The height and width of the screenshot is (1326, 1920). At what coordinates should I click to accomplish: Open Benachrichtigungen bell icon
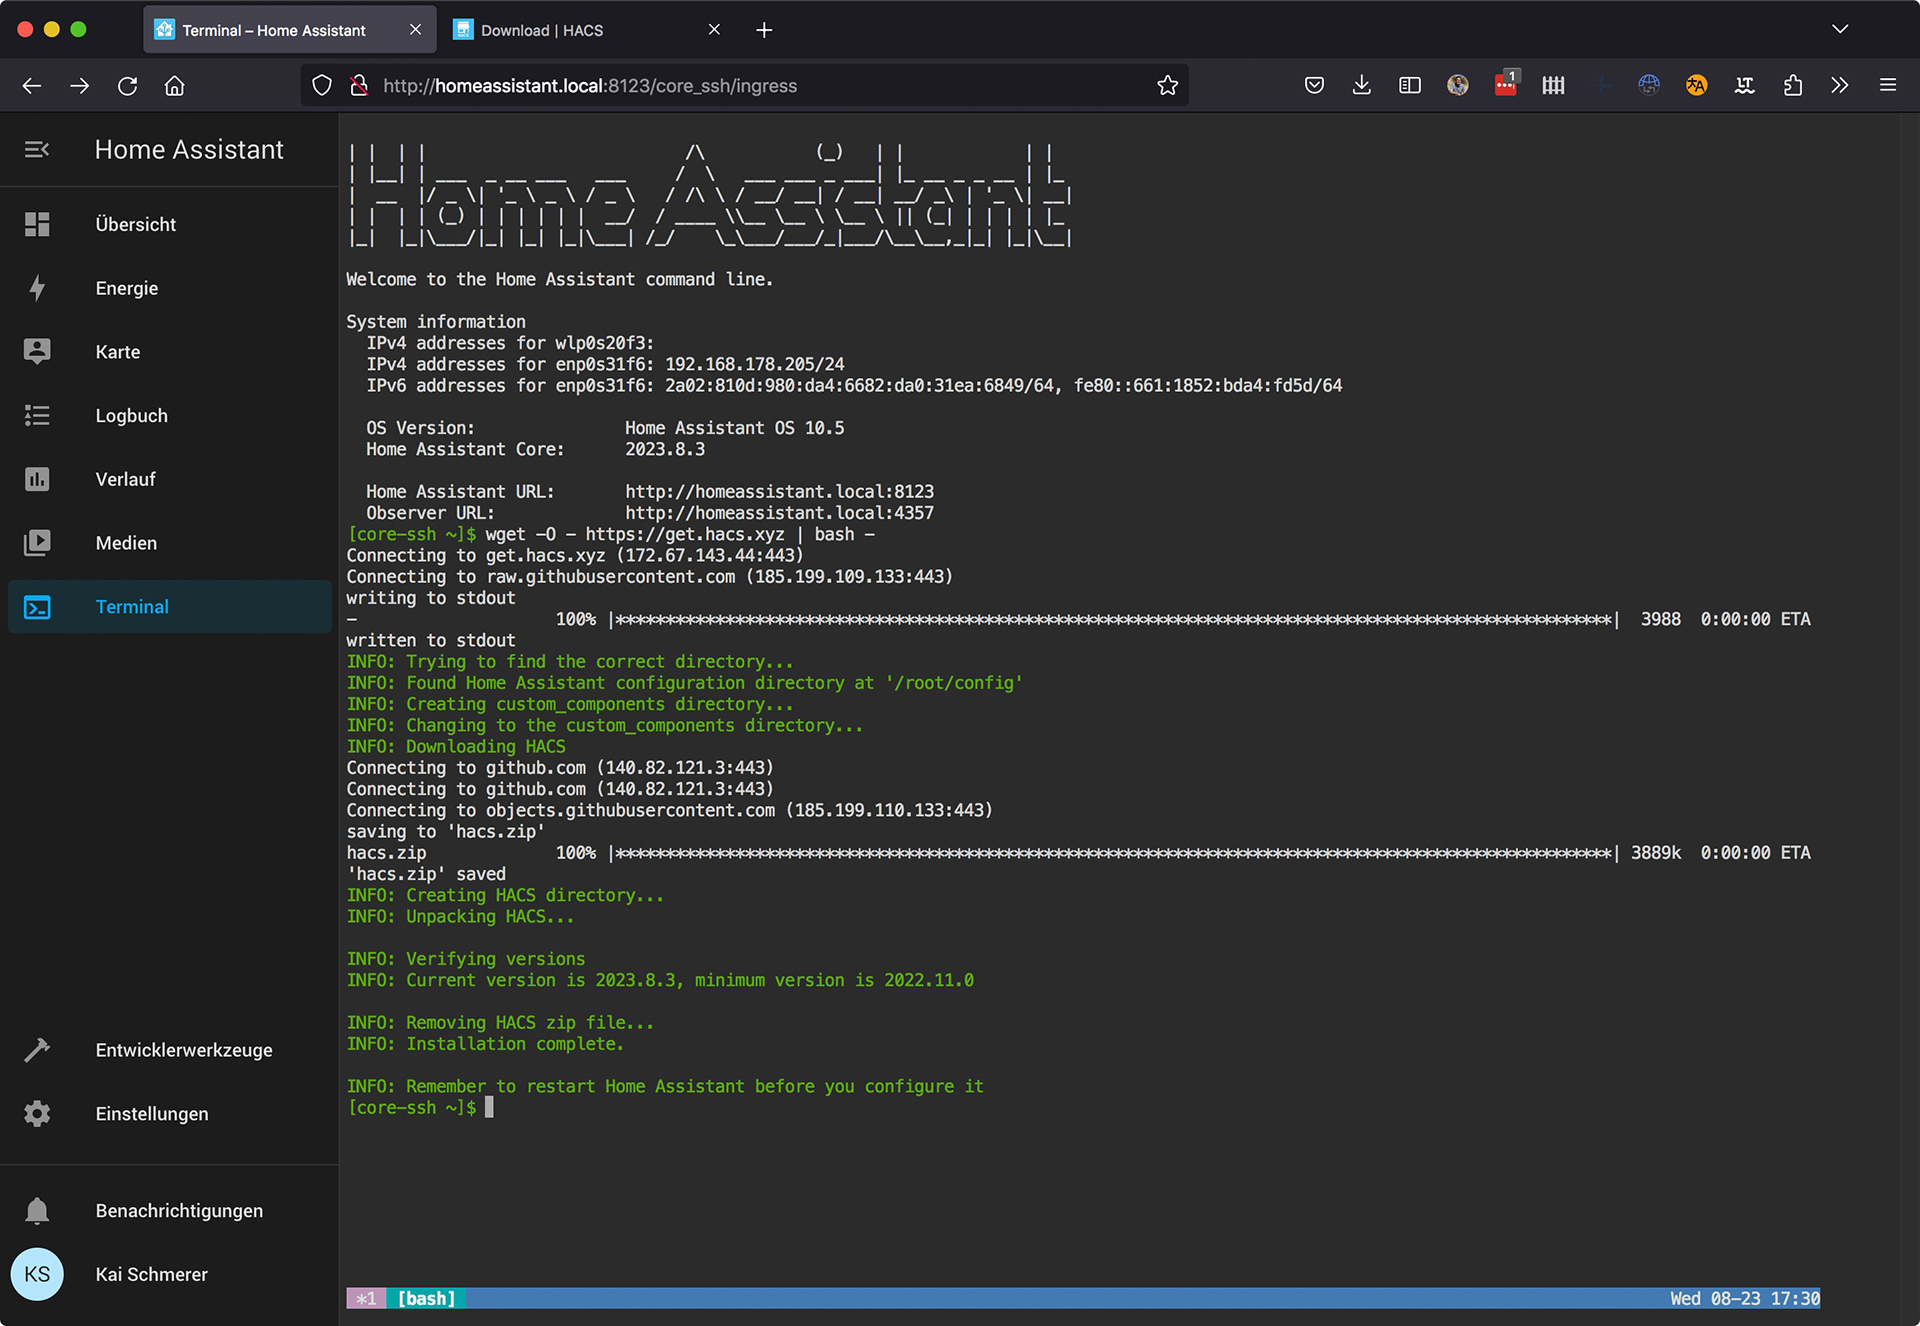37,1211
